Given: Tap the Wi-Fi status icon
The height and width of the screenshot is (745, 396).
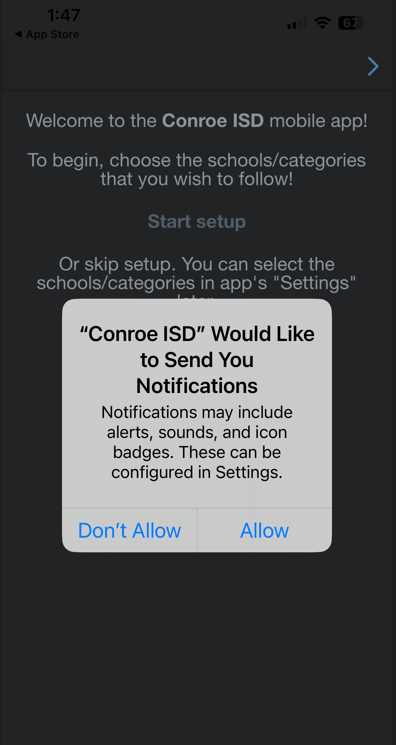Looking at the screenshot, I should pyautogui.click(x=322, y=23).
